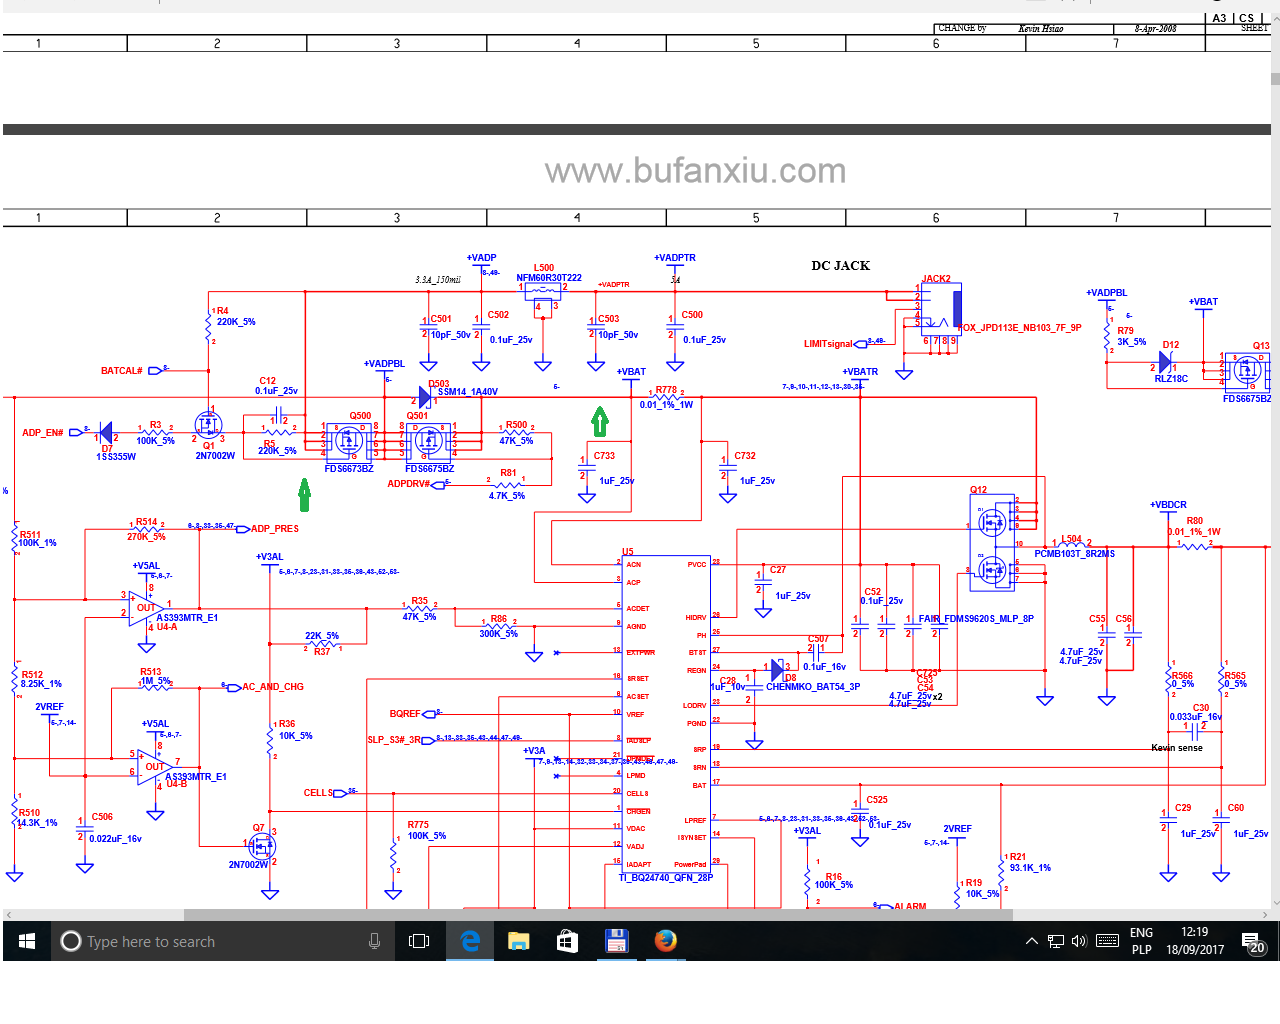The height and width of the screenshot is (1024, 1280).
Task: Click the 'AC_AND_CHG' net label
Action: [x=273, y=687]
